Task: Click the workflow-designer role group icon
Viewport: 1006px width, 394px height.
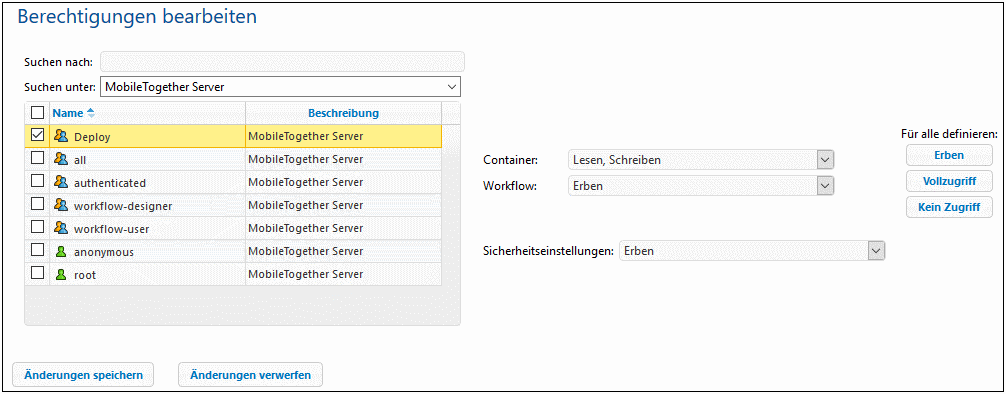Action: [x=61, y=205]
